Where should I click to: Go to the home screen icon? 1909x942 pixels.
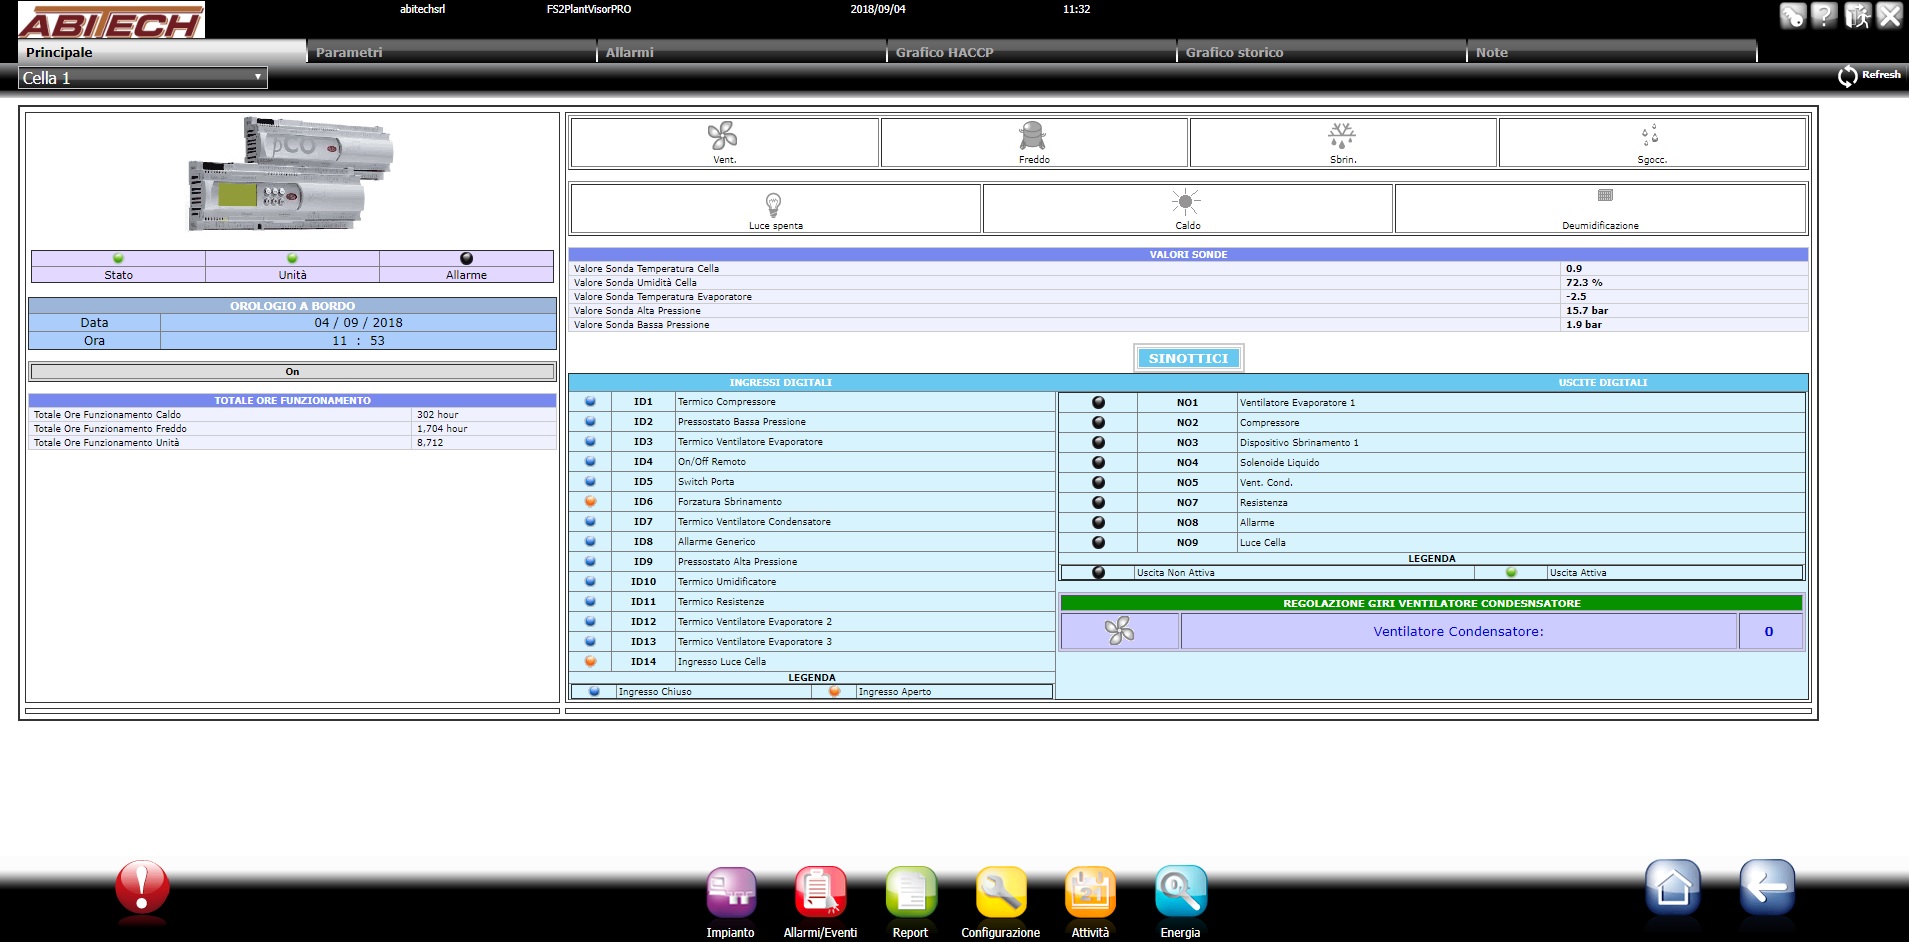pyautogui.click(x=1673, y=887)
